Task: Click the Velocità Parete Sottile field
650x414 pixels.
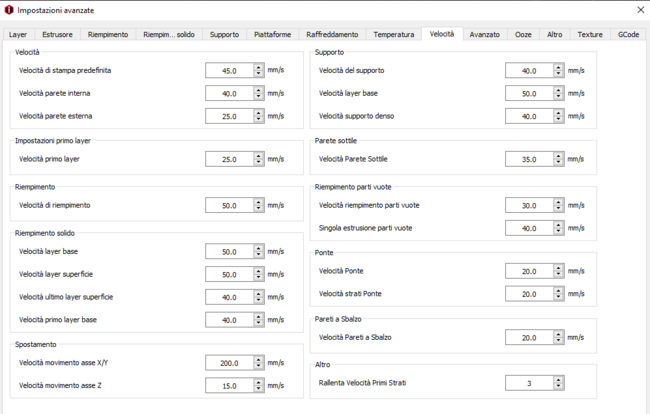Action: [x=529, y=159]
